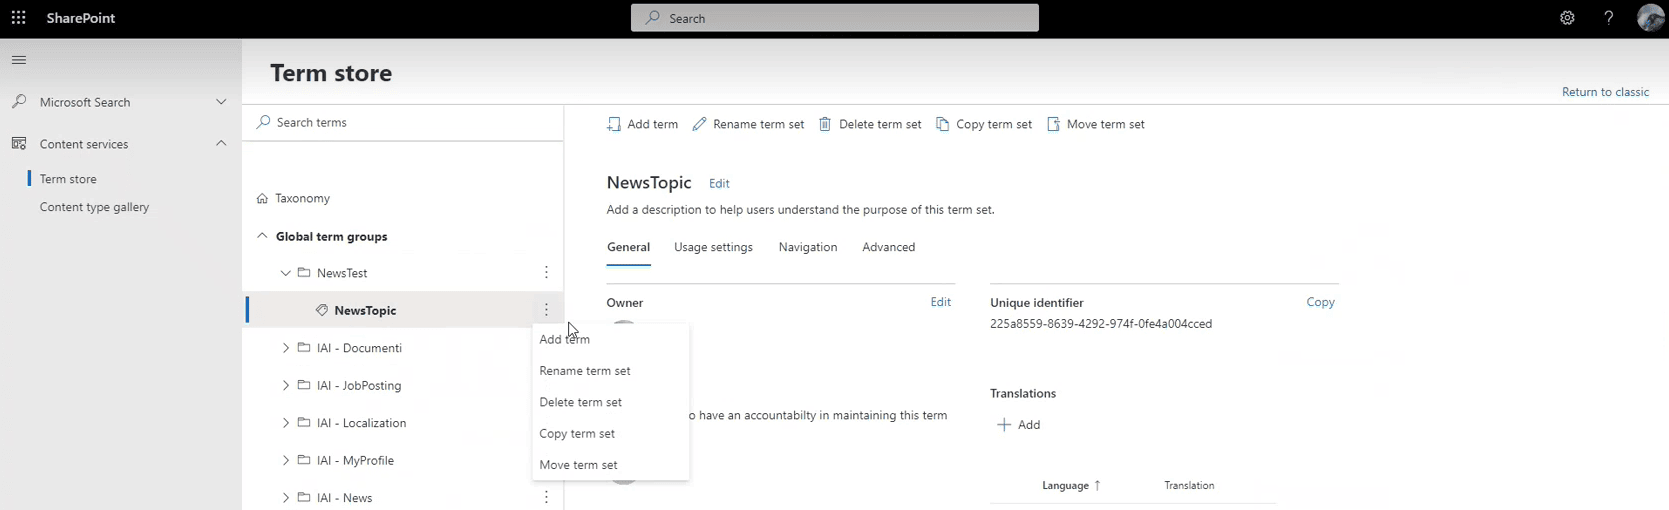Click the three dots beside NewsTest
The height and width of the screenshot is (510, 1669).
(546, 273)
